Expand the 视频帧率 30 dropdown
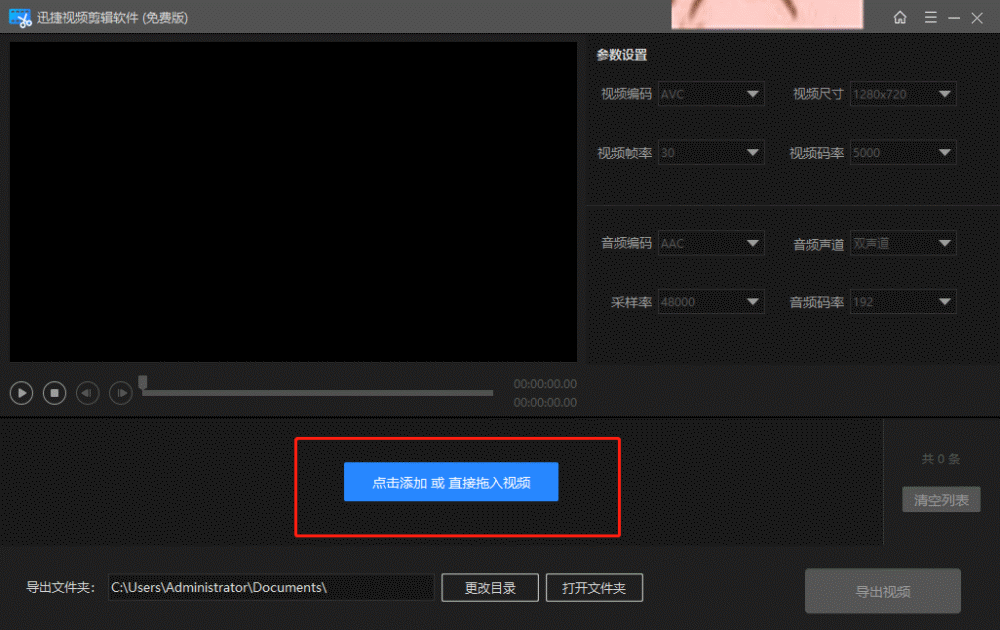The image size is (1000, 630). click(x=711, y=152)
